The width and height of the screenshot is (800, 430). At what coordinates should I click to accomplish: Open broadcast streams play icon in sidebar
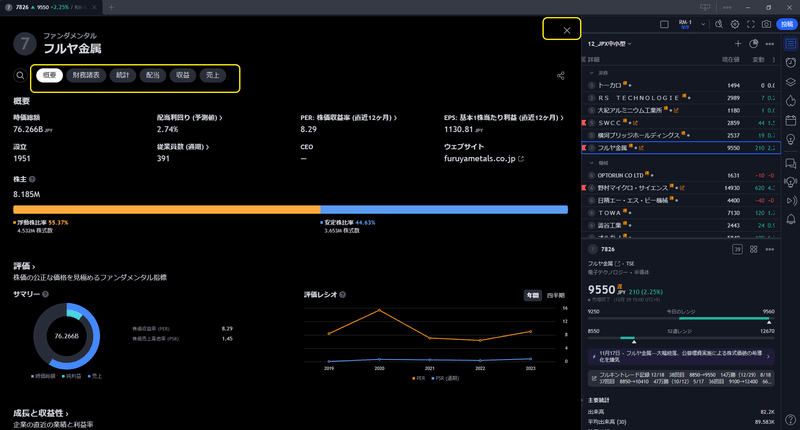click(x=790, y=200)
